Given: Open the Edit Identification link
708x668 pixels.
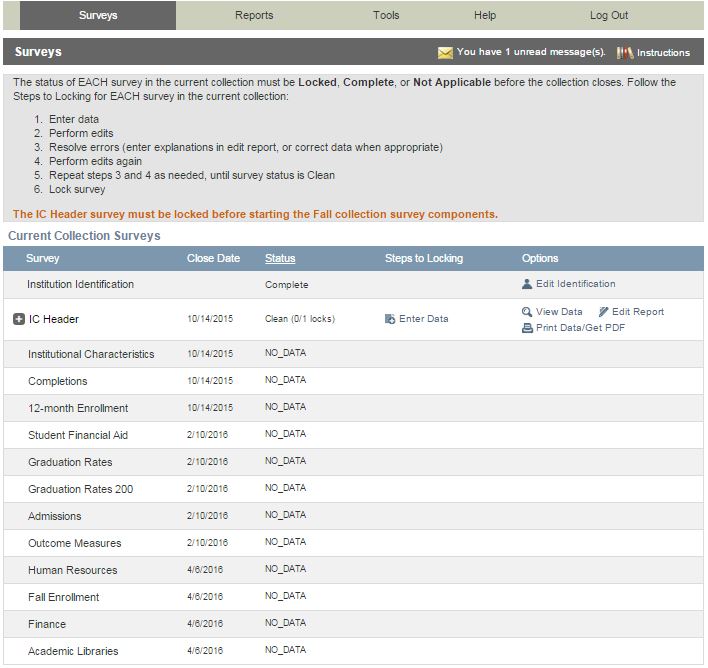Looking at the screenshot, I should tap(575, 284).
